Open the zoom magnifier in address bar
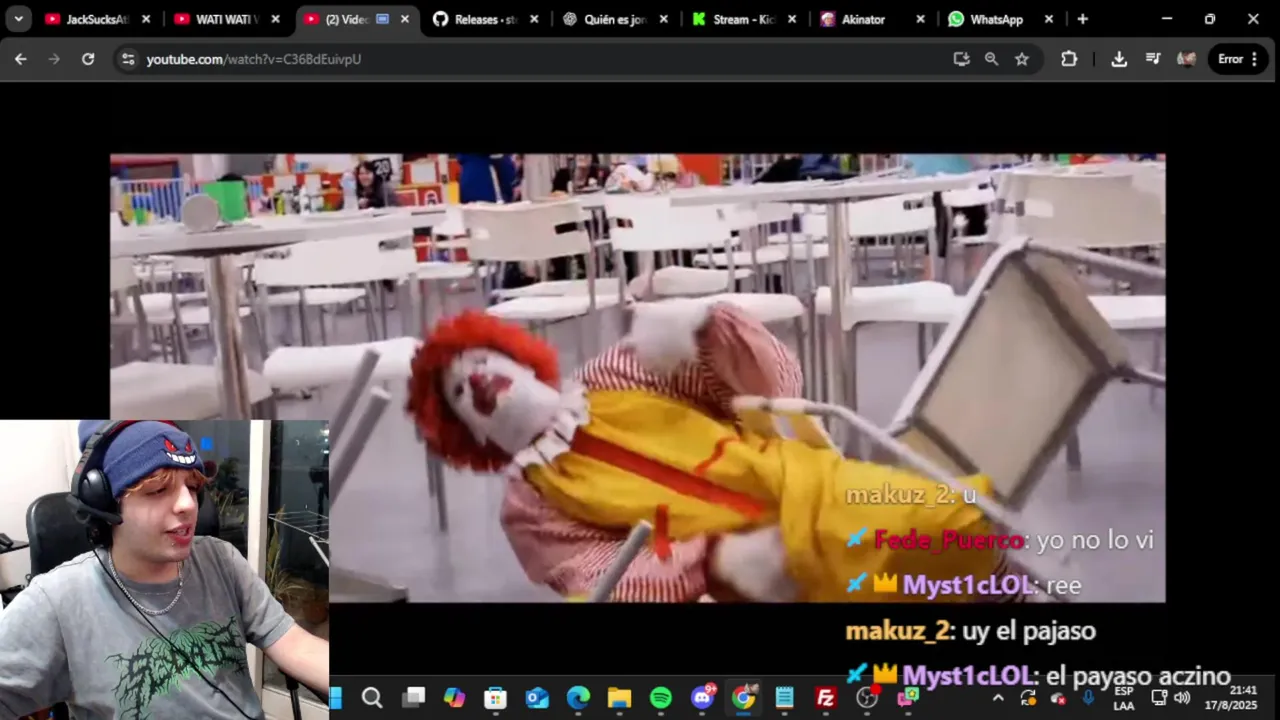1280x720 pixels. [992, 59]
